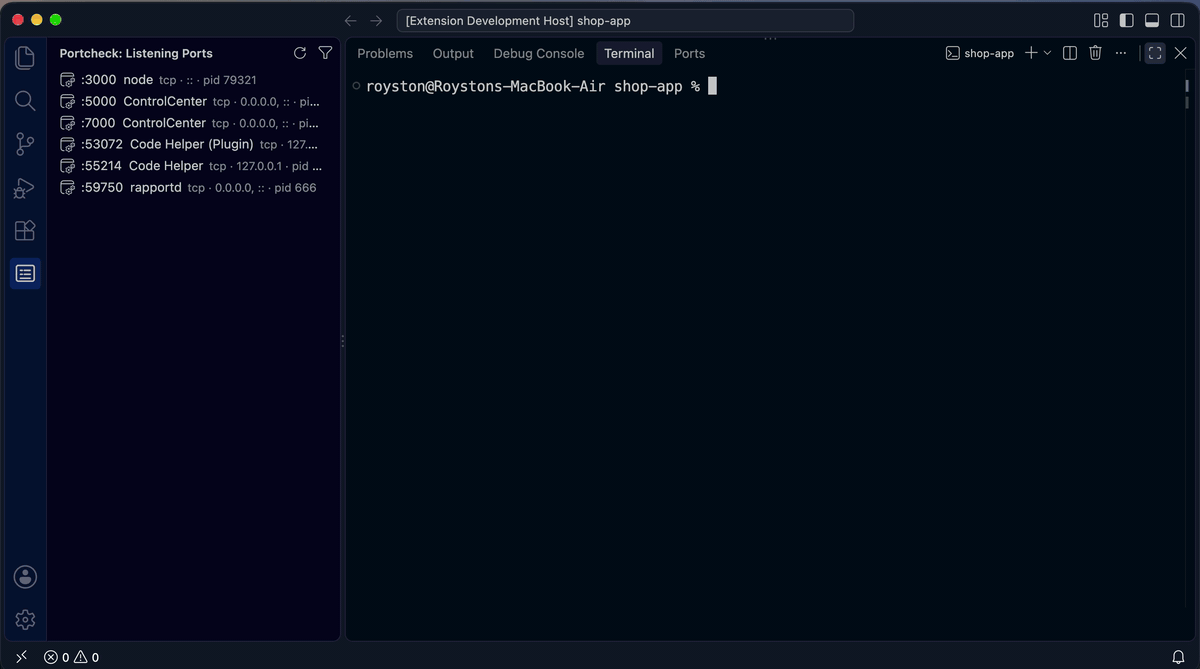Kill the terminal with trash icon
This screenshot has width=1200, height=669.
coord(1095,53)
